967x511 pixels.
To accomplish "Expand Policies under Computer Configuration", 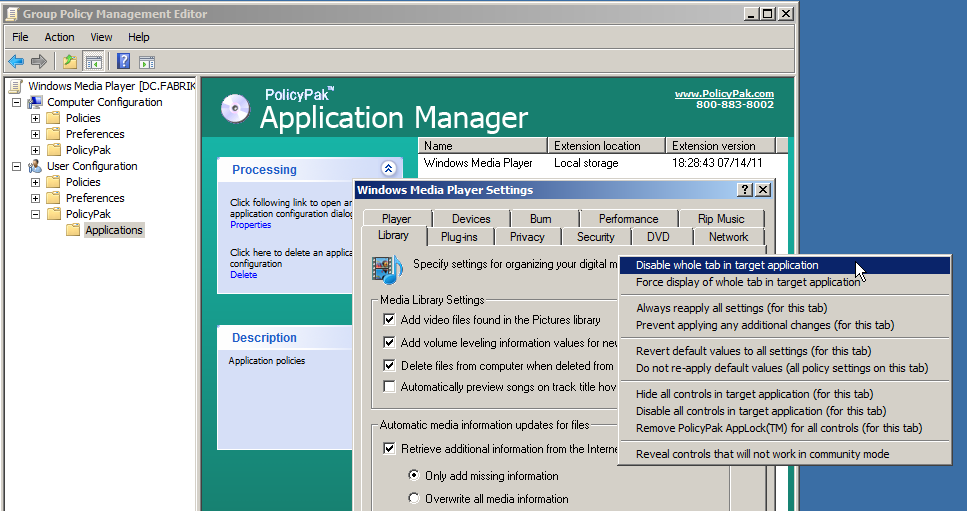I will coord(36,118).
